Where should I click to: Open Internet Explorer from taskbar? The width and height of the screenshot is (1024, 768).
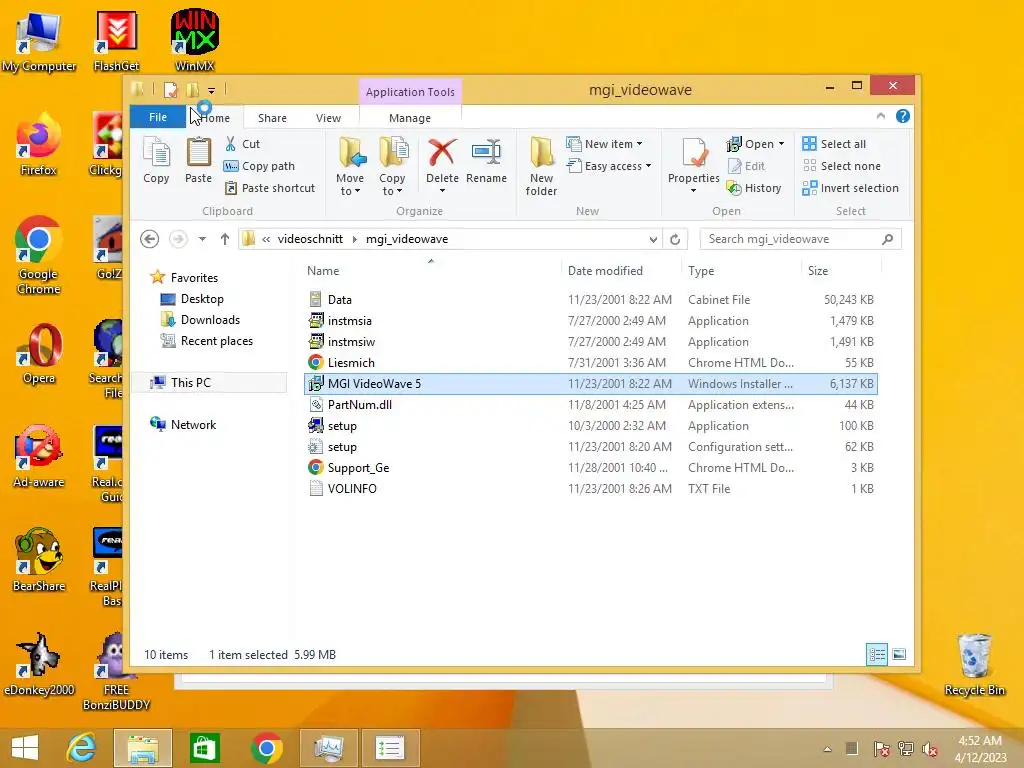point(82,748)
